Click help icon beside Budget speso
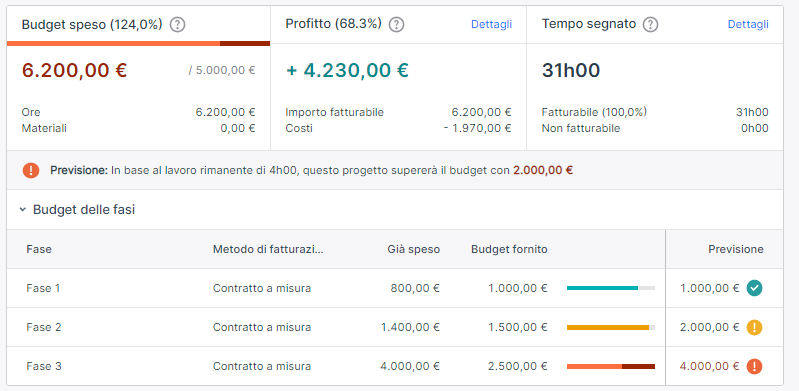The height and width of the screenshot is (391, 799). 177,24
